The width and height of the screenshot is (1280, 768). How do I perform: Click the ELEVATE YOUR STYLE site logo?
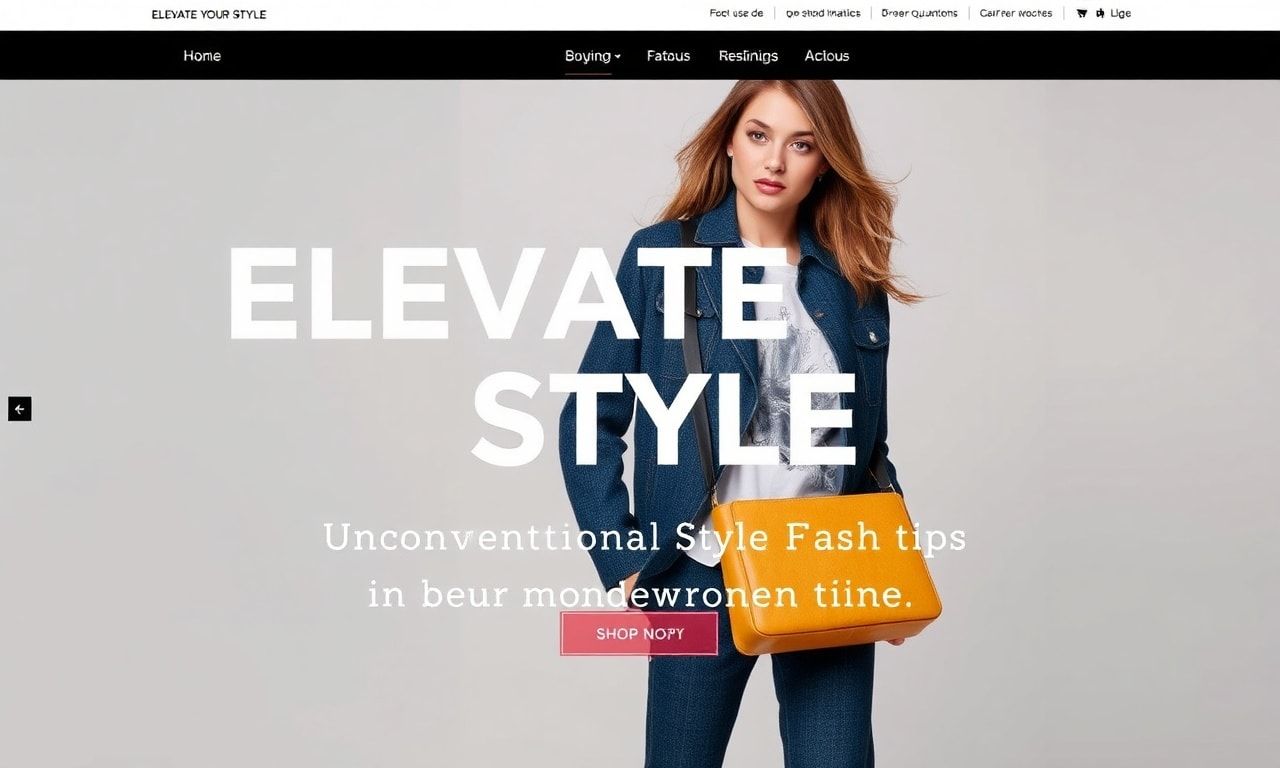pos(209,14)
